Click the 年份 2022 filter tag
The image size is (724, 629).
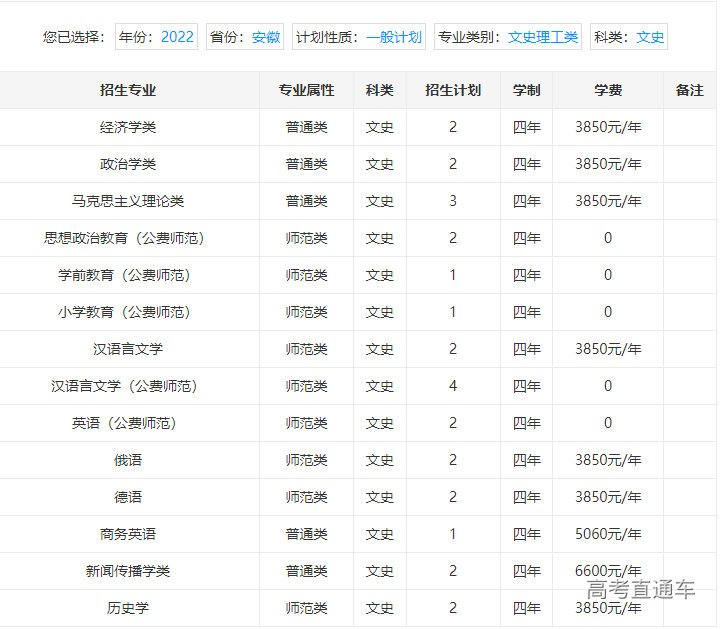click(x=156, y=37)
